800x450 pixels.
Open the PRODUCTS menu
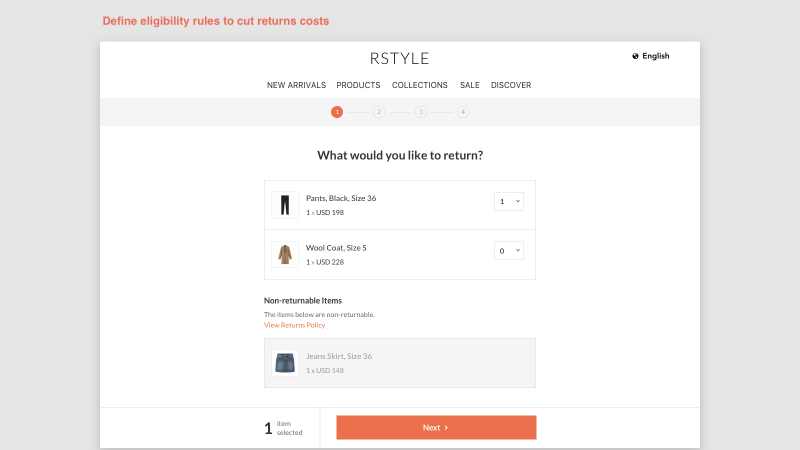[x=358, y=85]
